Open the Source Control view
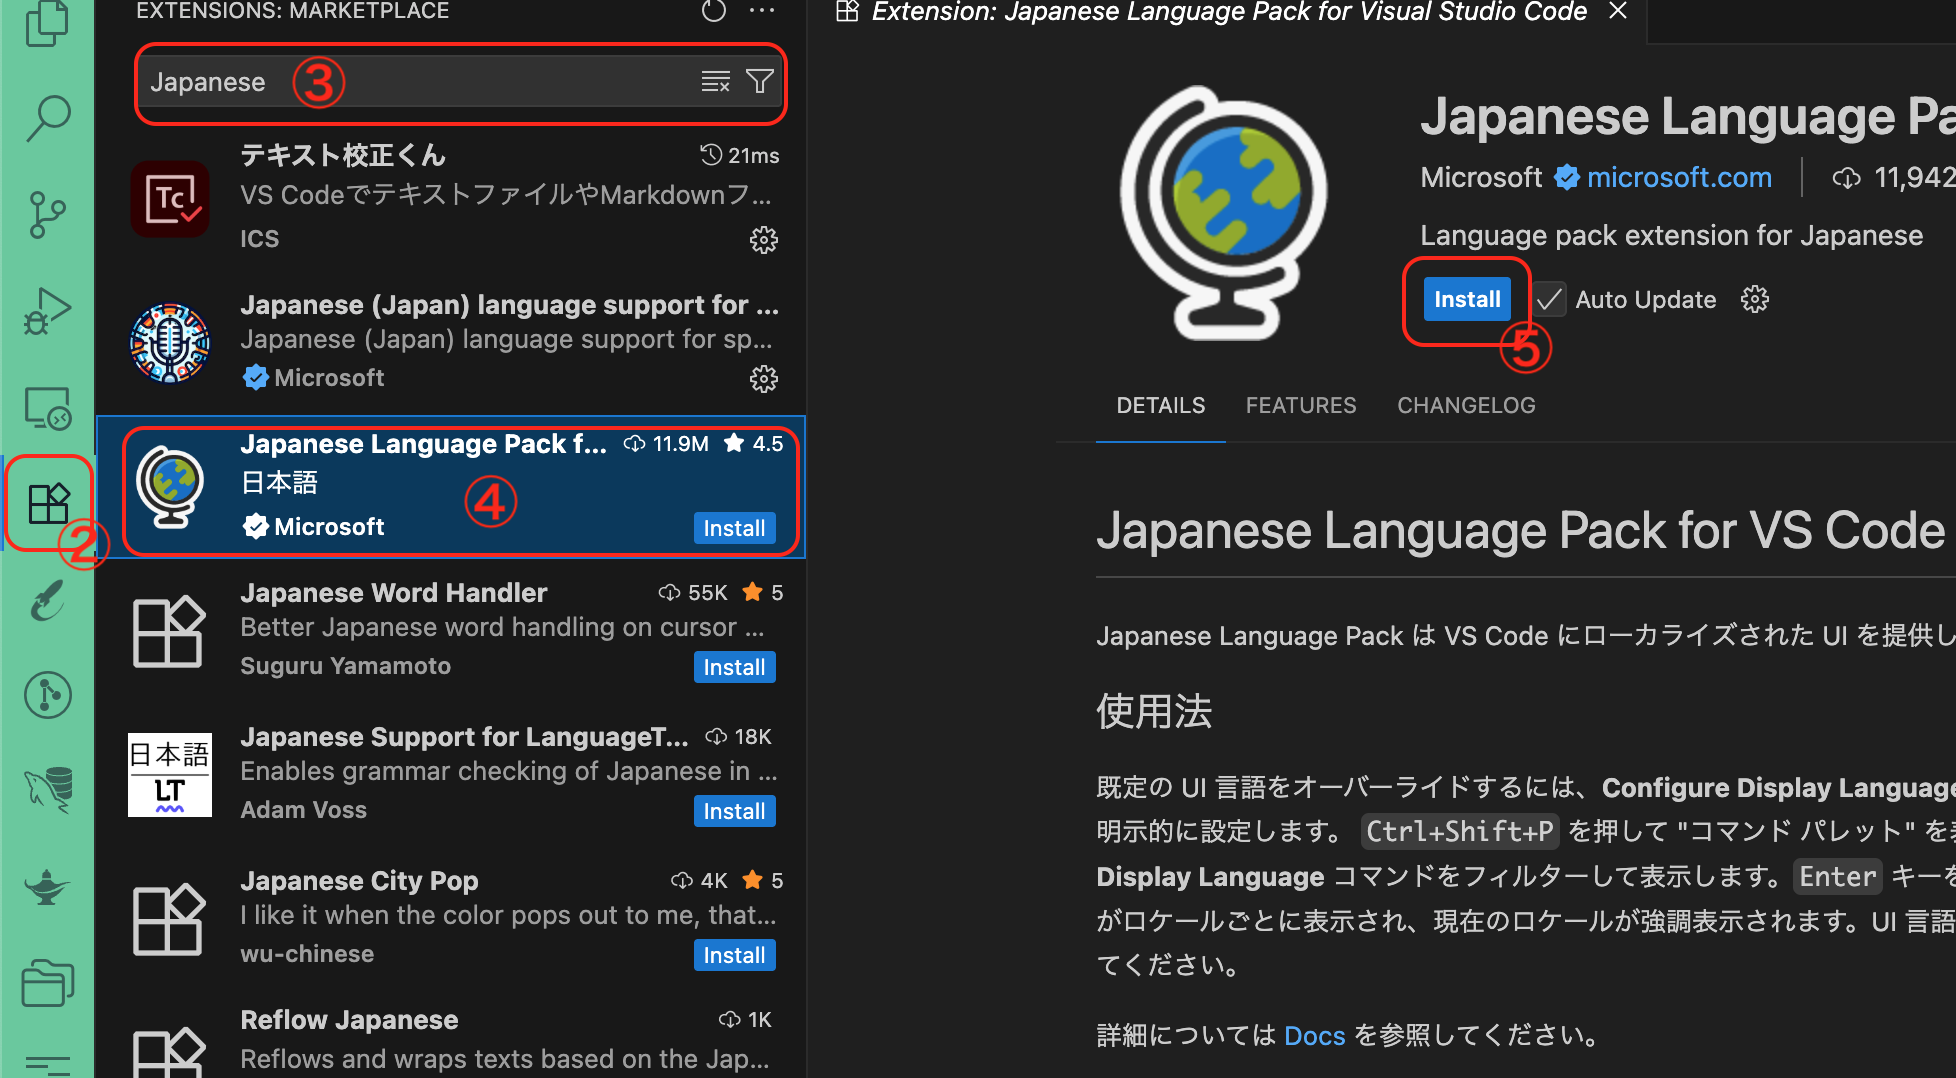This screenshot has width=1956, height=1078. pos(48,214)
